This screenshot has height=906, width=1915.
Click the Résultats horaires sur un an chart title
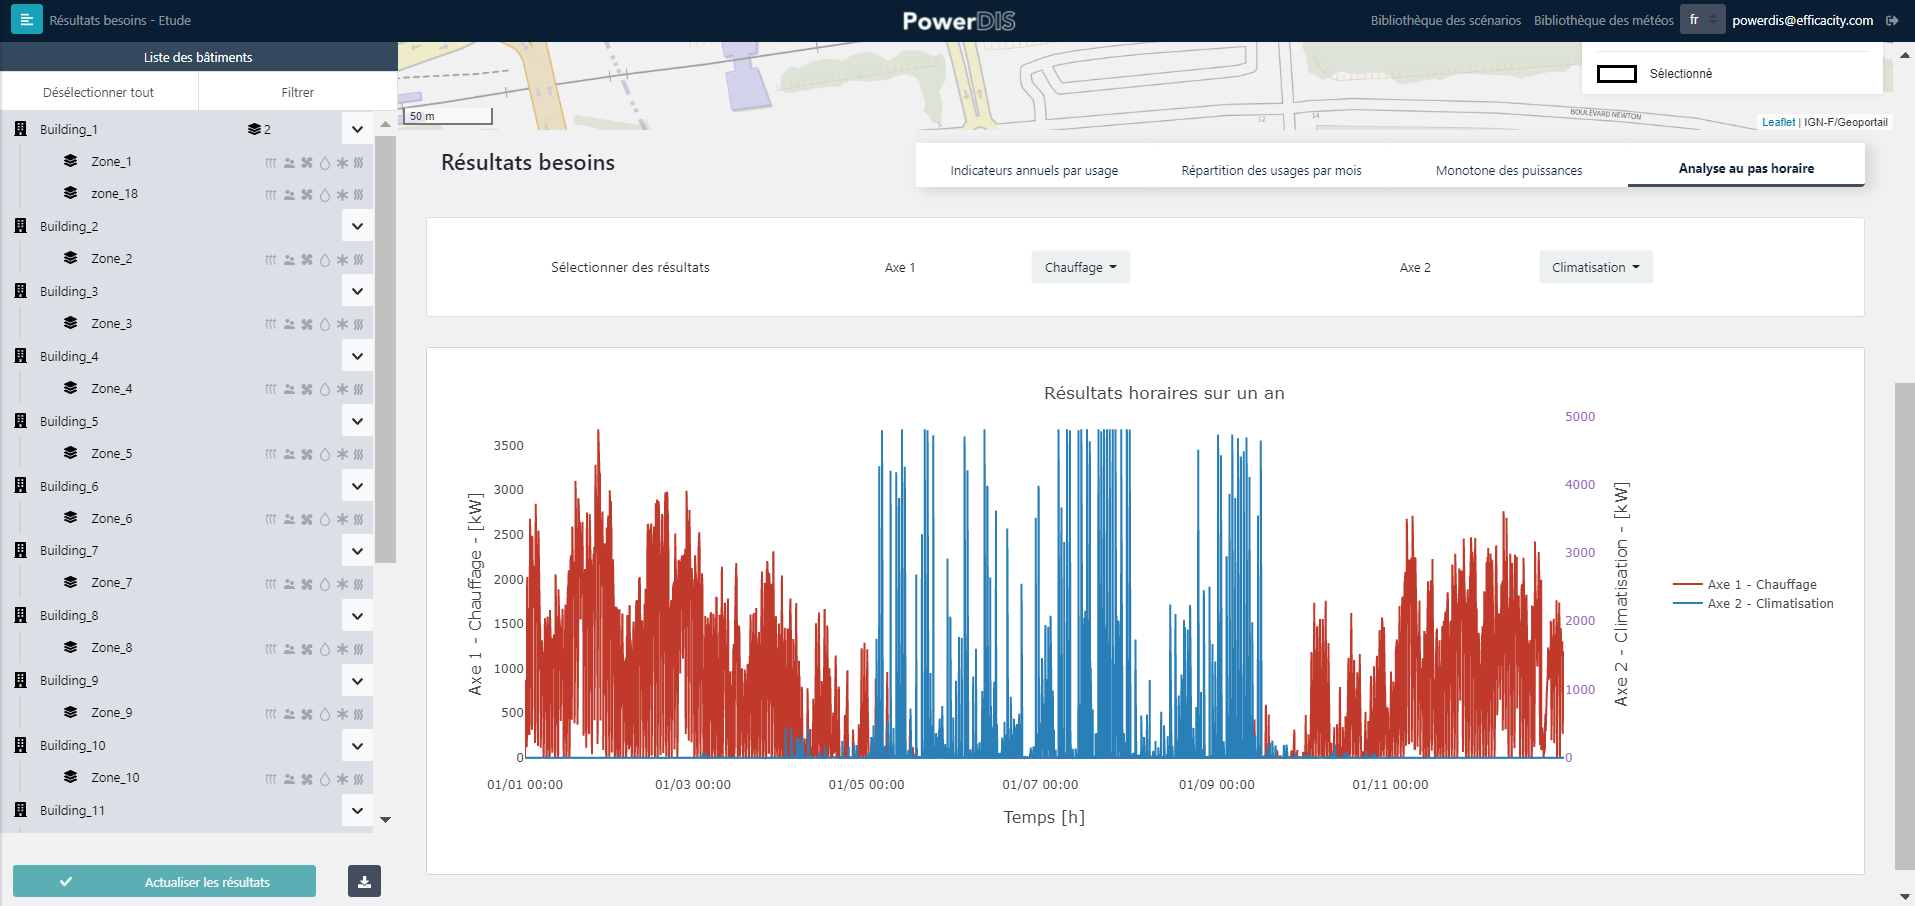click(x=1164, y=393)
